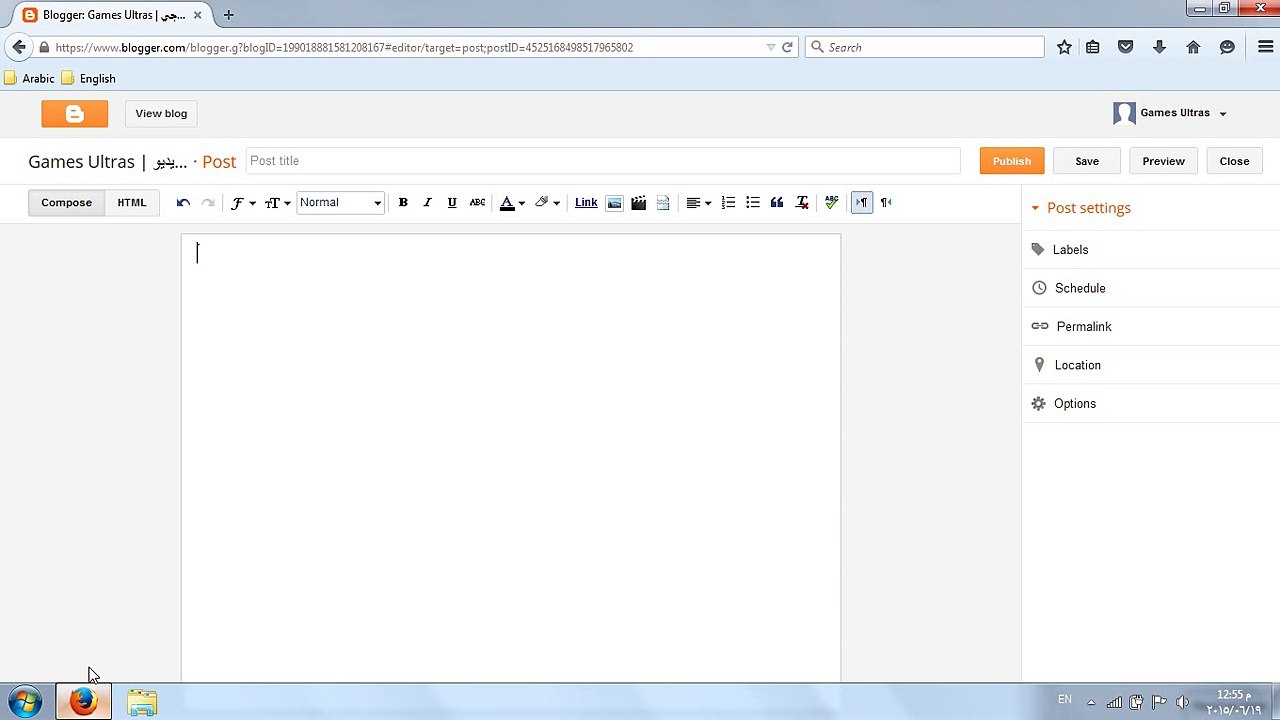Show the bookmarks list menu

[1093, 47]
